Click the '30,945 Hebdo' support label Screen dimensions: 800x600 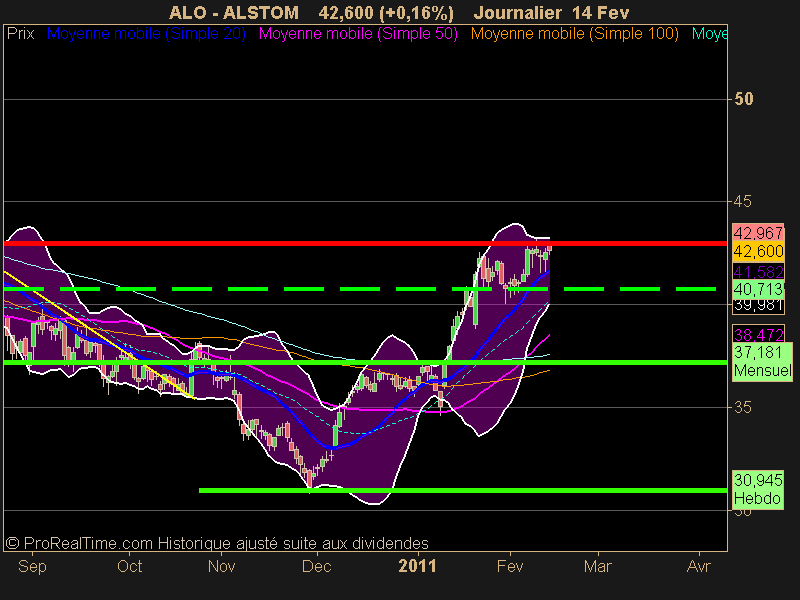[x=758, y=489]
